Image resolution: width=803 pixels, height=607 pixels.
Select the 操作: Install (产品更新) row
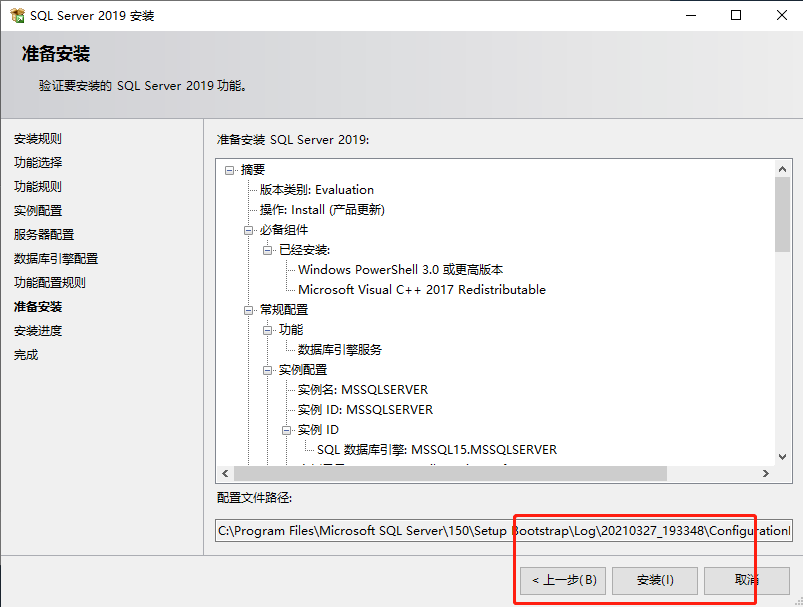point(322,210)
